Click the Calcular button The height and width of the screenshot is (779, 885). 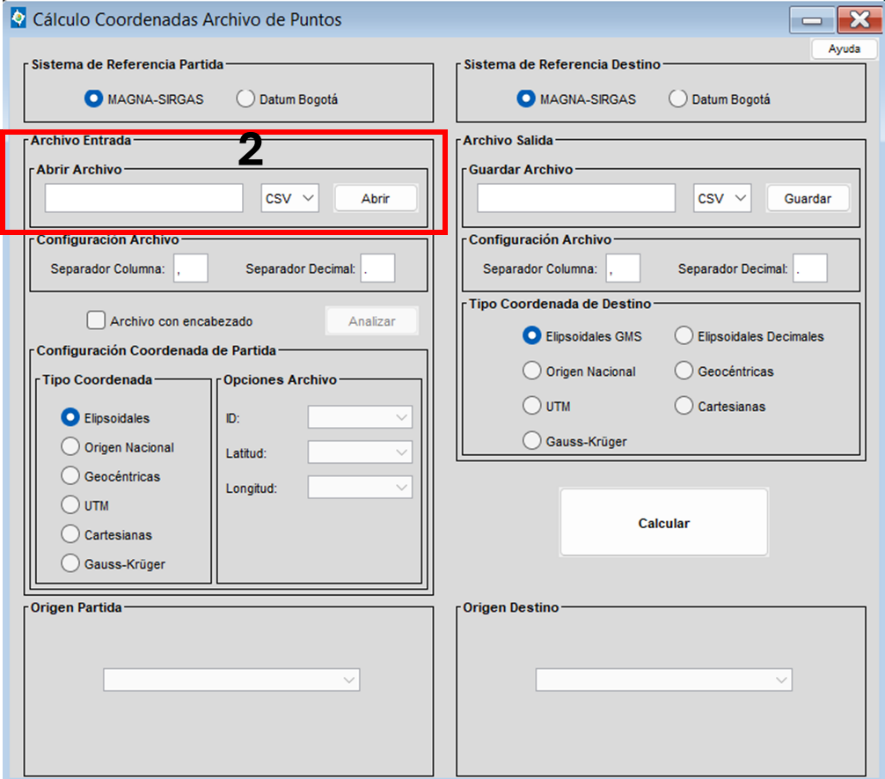(664, 523)
